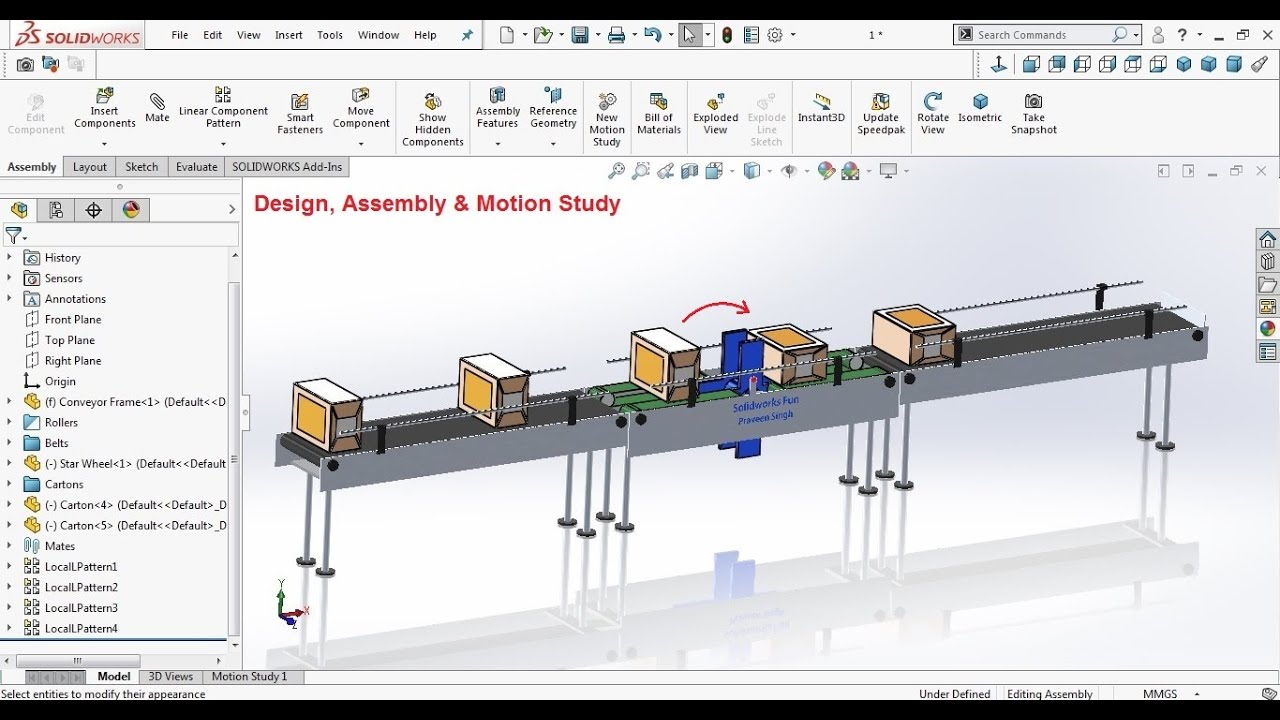Open the File menu
This screenshot has height=720, width=1280.
[x=180, y=35]
